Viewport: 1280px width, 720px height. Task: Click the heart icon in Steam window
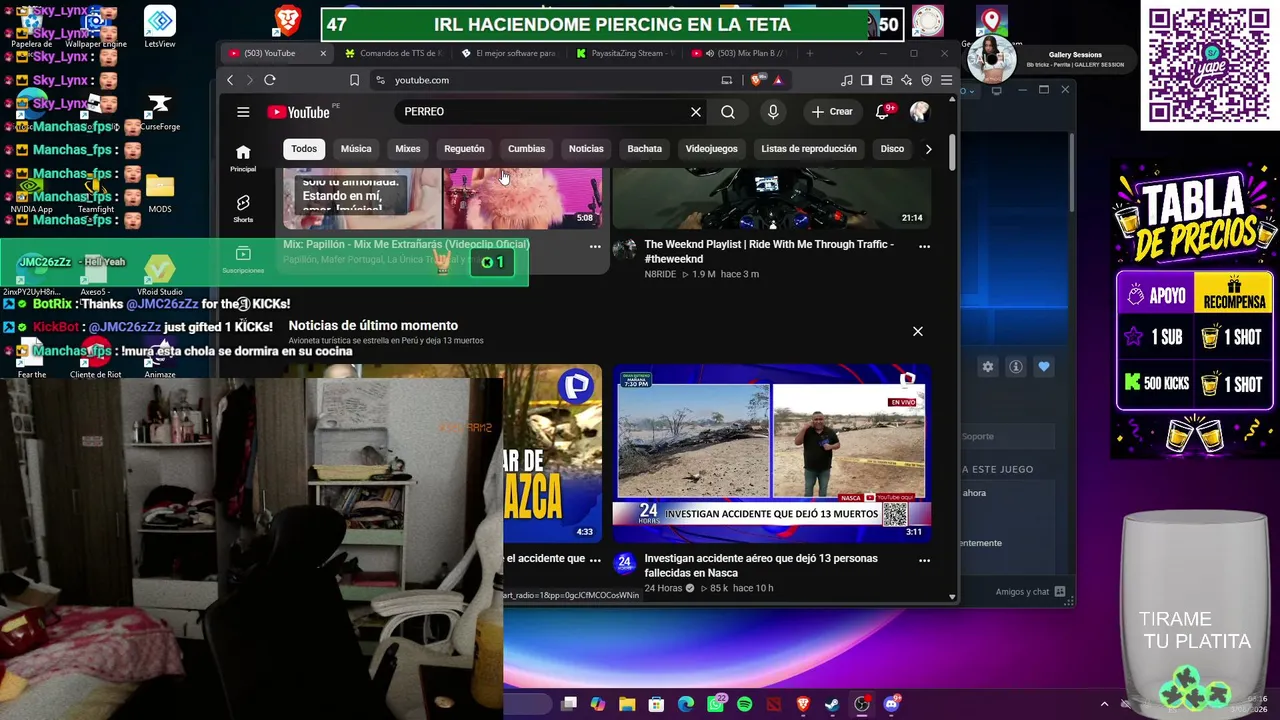tap(1044, 367)
